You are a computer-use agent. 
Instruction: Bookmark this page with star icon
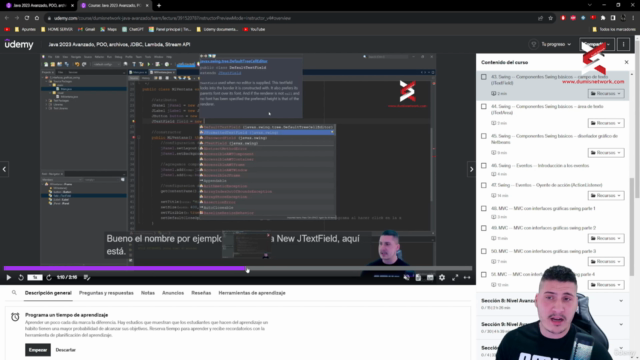551,18
